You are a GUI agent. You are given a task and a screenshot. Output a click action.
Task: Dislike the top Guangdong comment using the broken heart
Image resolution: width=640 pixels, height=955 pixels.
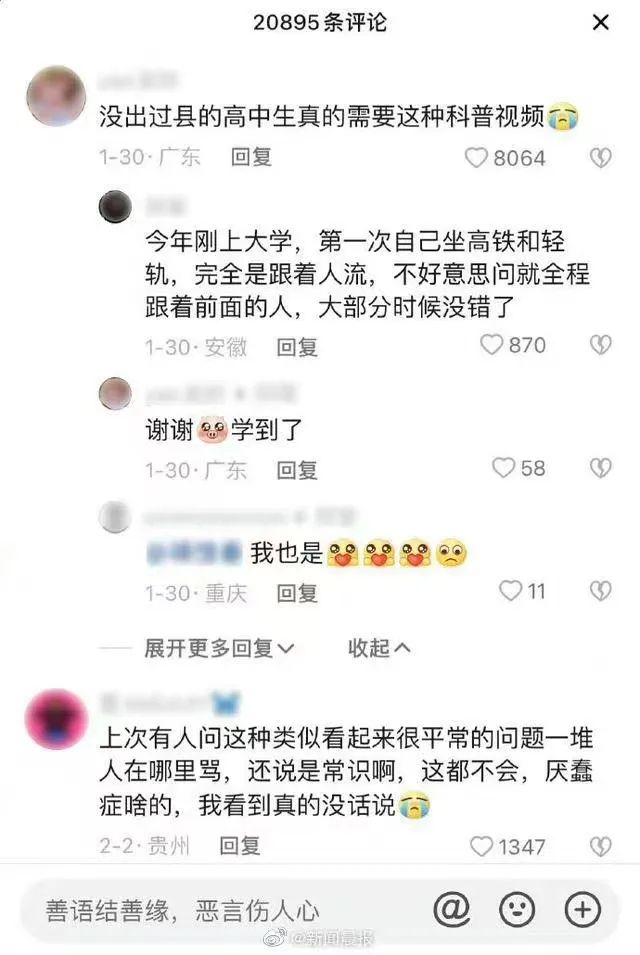pyautogui.click(x=600, y=158)
